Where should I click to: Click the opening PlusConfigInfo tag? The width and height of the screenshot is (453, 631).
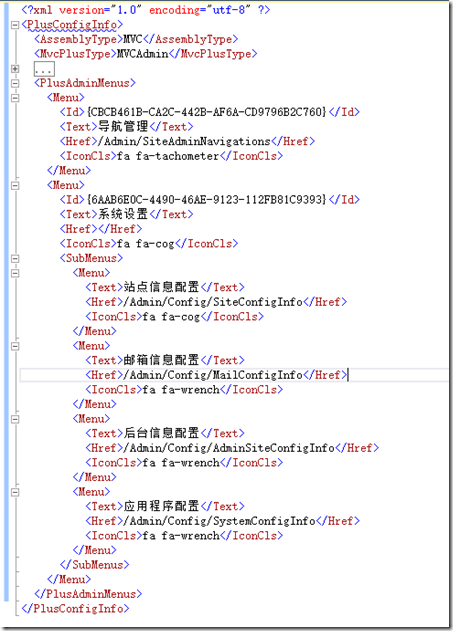coord(72,25)
